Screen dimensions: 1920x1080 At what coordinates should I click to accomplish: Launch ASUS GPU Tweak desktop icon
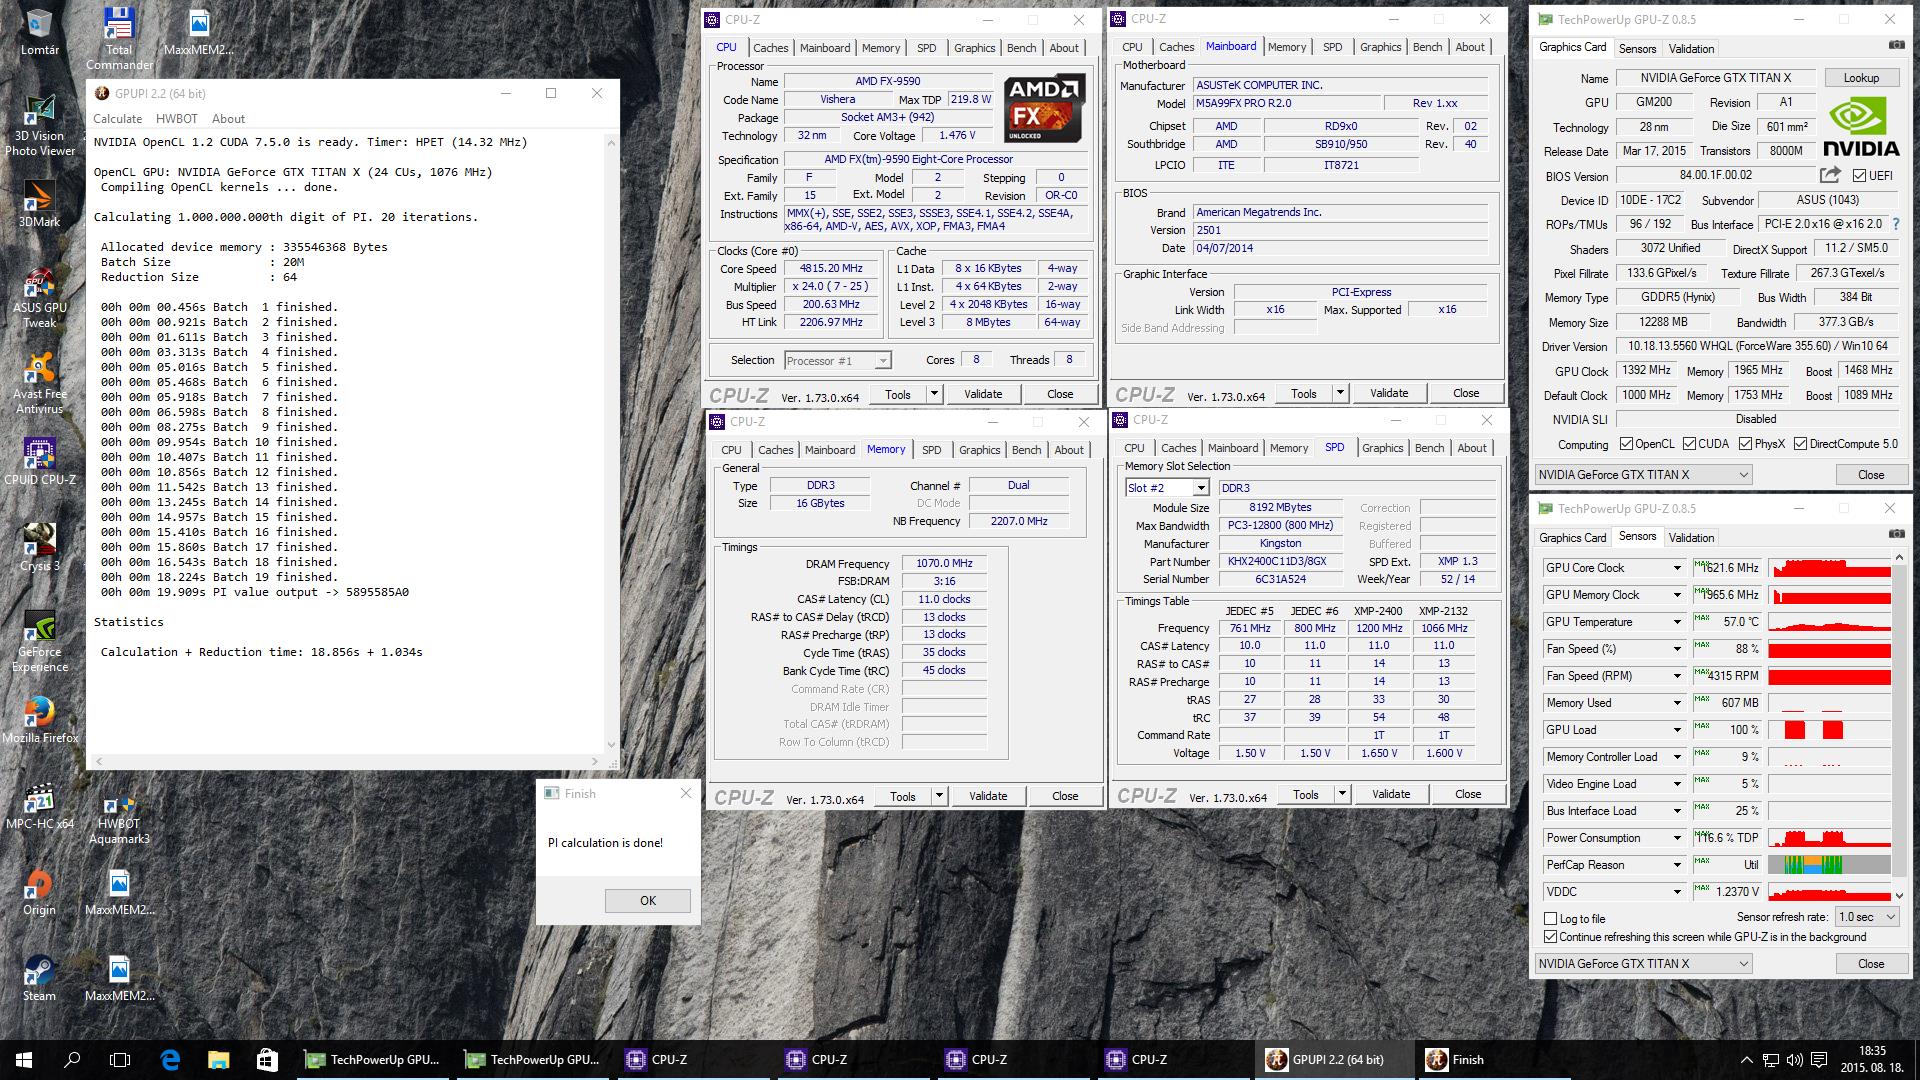tap(39, 298)
